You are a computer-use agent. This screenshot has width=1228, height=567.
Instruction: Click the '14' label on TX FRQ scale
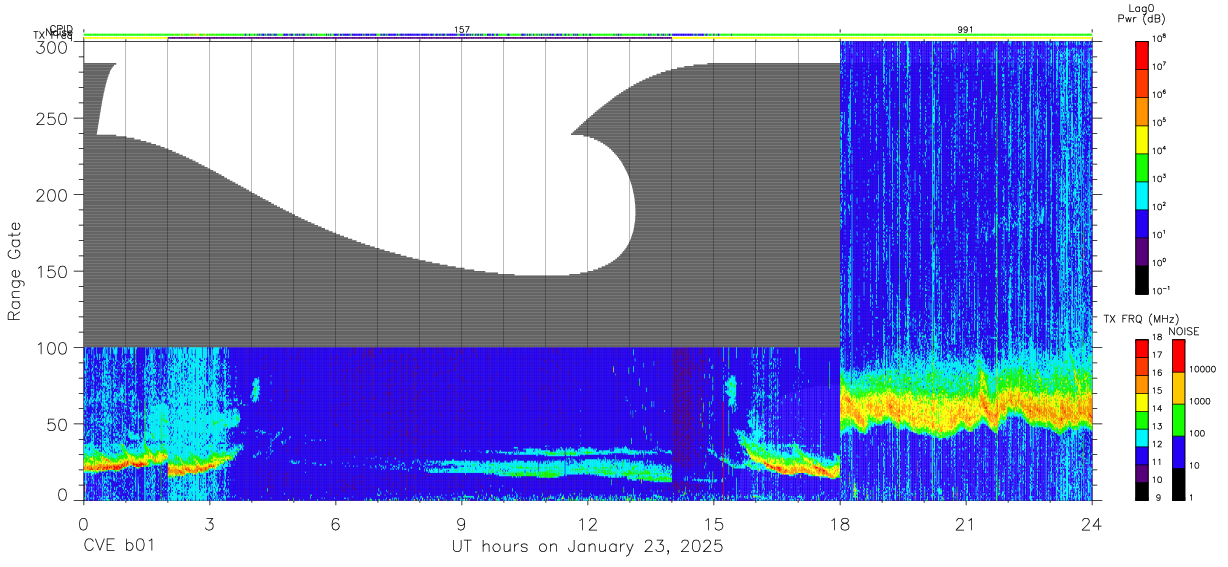(1158, 408)
